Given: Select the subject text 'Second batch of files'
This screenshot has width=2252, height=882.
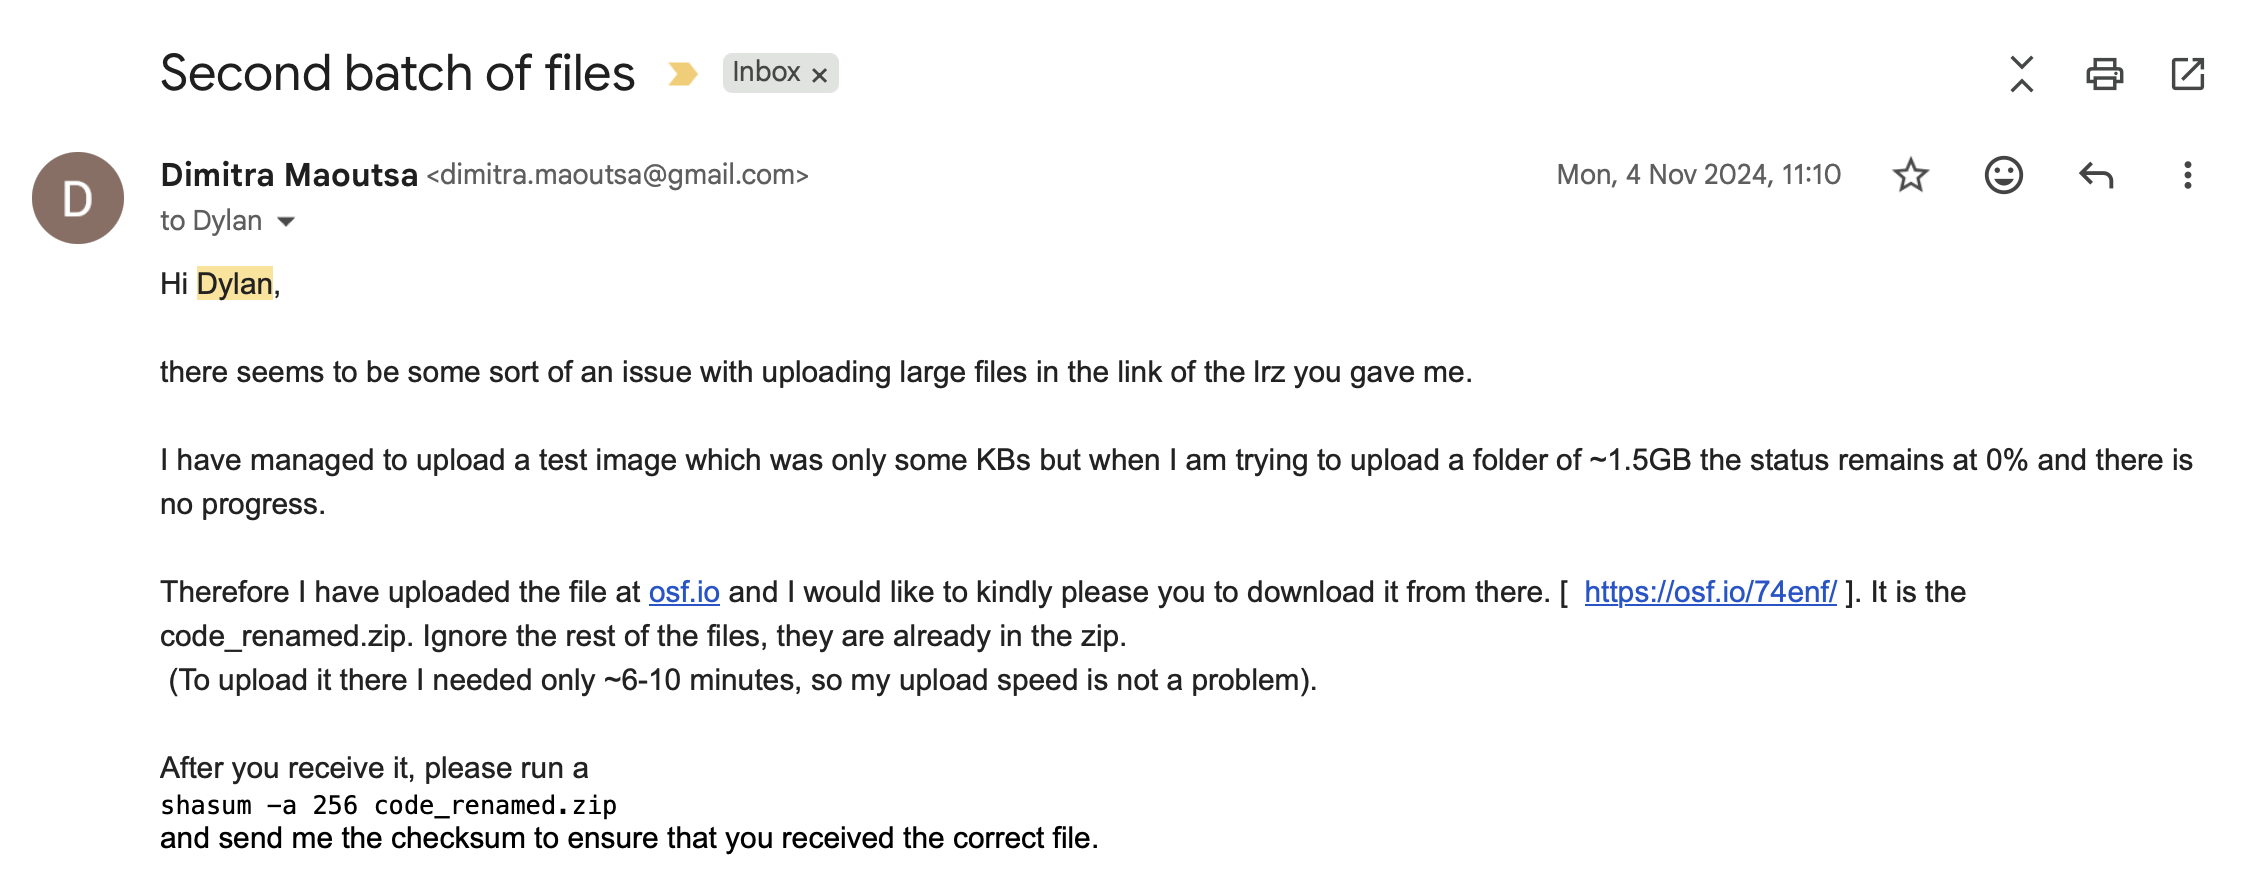Looking at the screenshot, I should click(397, 72).
